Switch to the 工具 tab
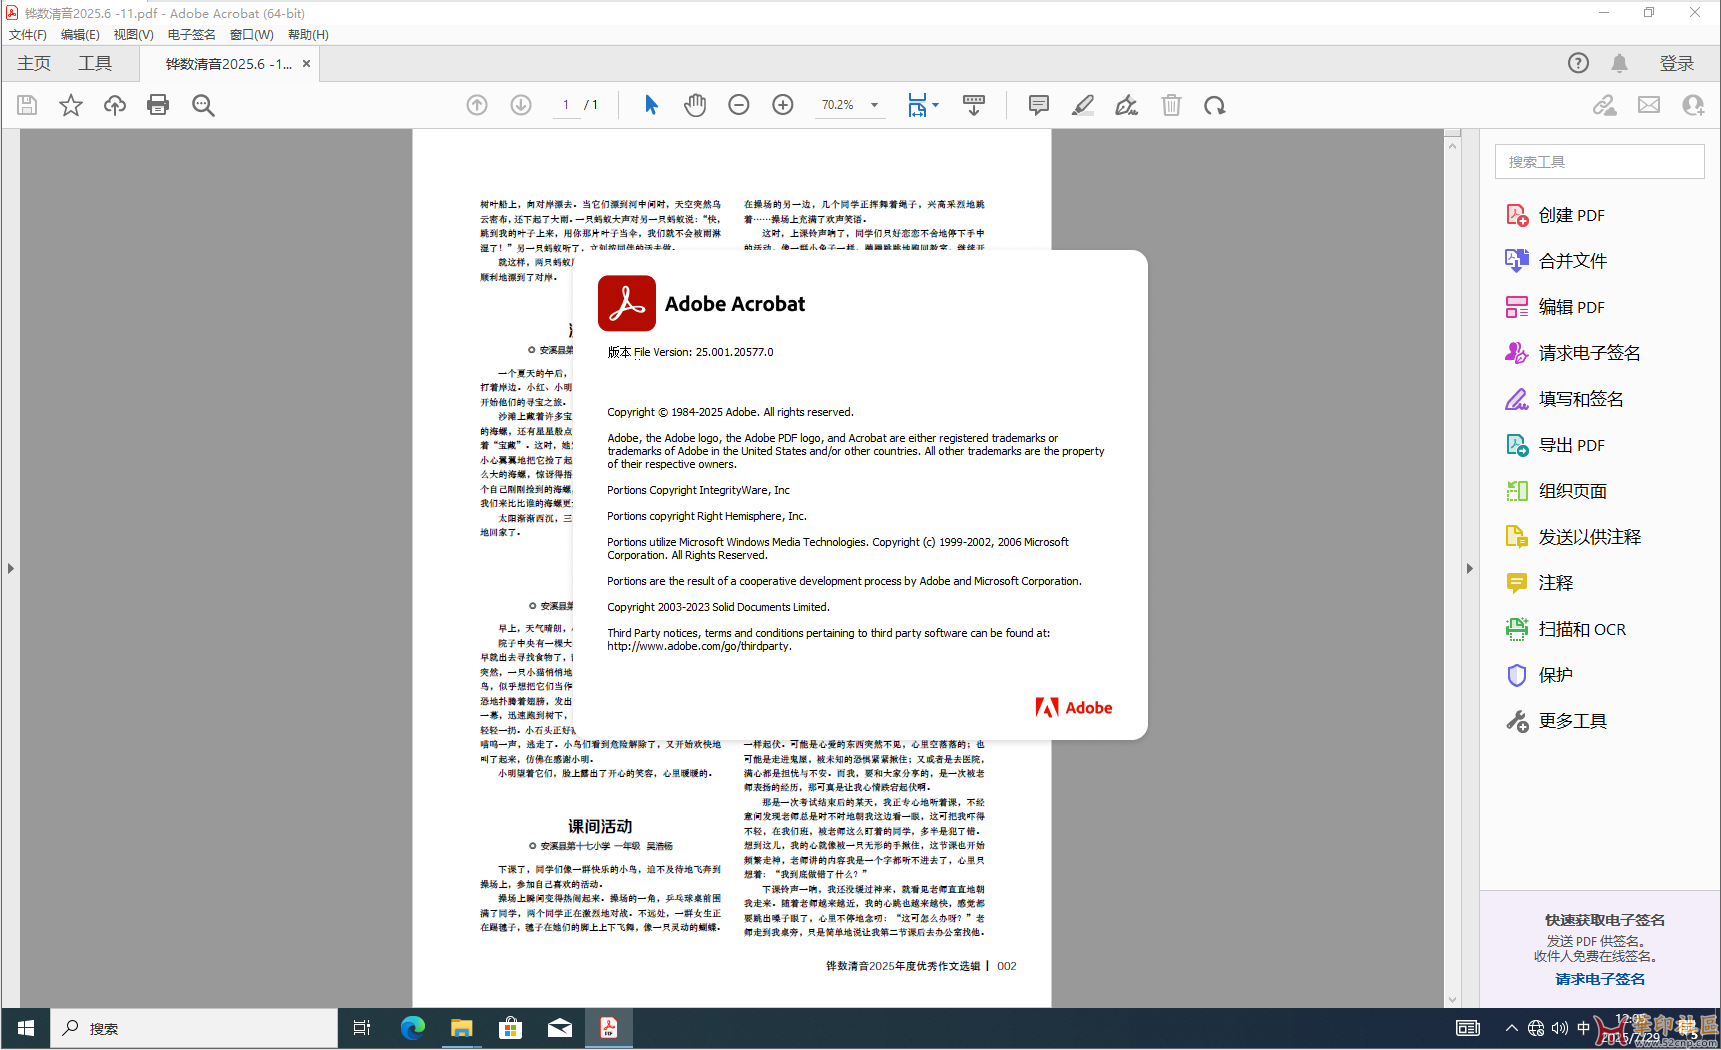Viewport: 1721px width, 1050px height. pos(95,63)
